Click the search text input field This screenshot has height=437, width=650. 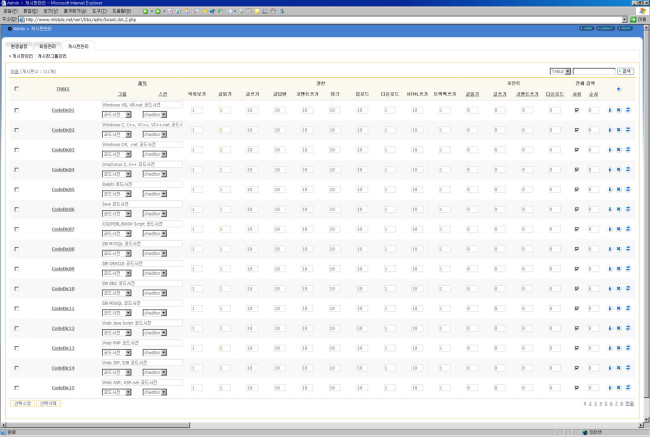(x=593, y=72)
